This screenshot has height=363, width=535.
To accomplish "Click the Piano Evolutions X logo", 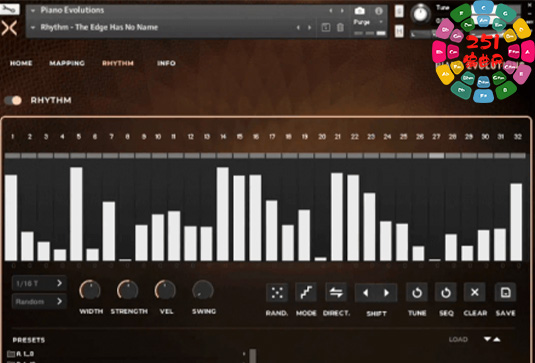I will click(x=9, y=28).
